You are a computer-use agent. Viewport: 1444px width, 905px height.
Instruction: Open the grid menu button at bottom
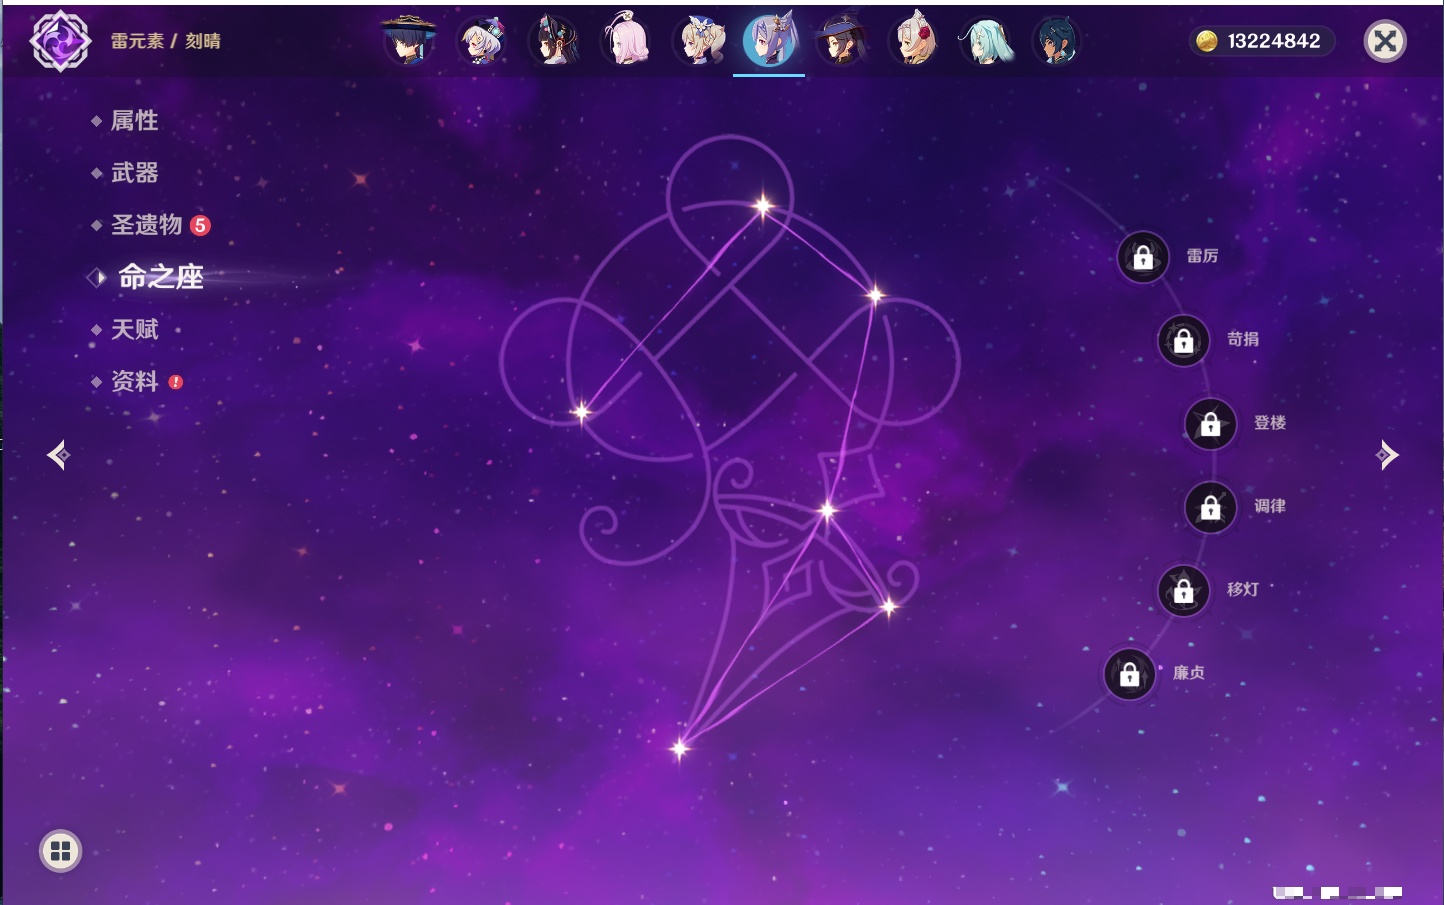pos(60,851)
